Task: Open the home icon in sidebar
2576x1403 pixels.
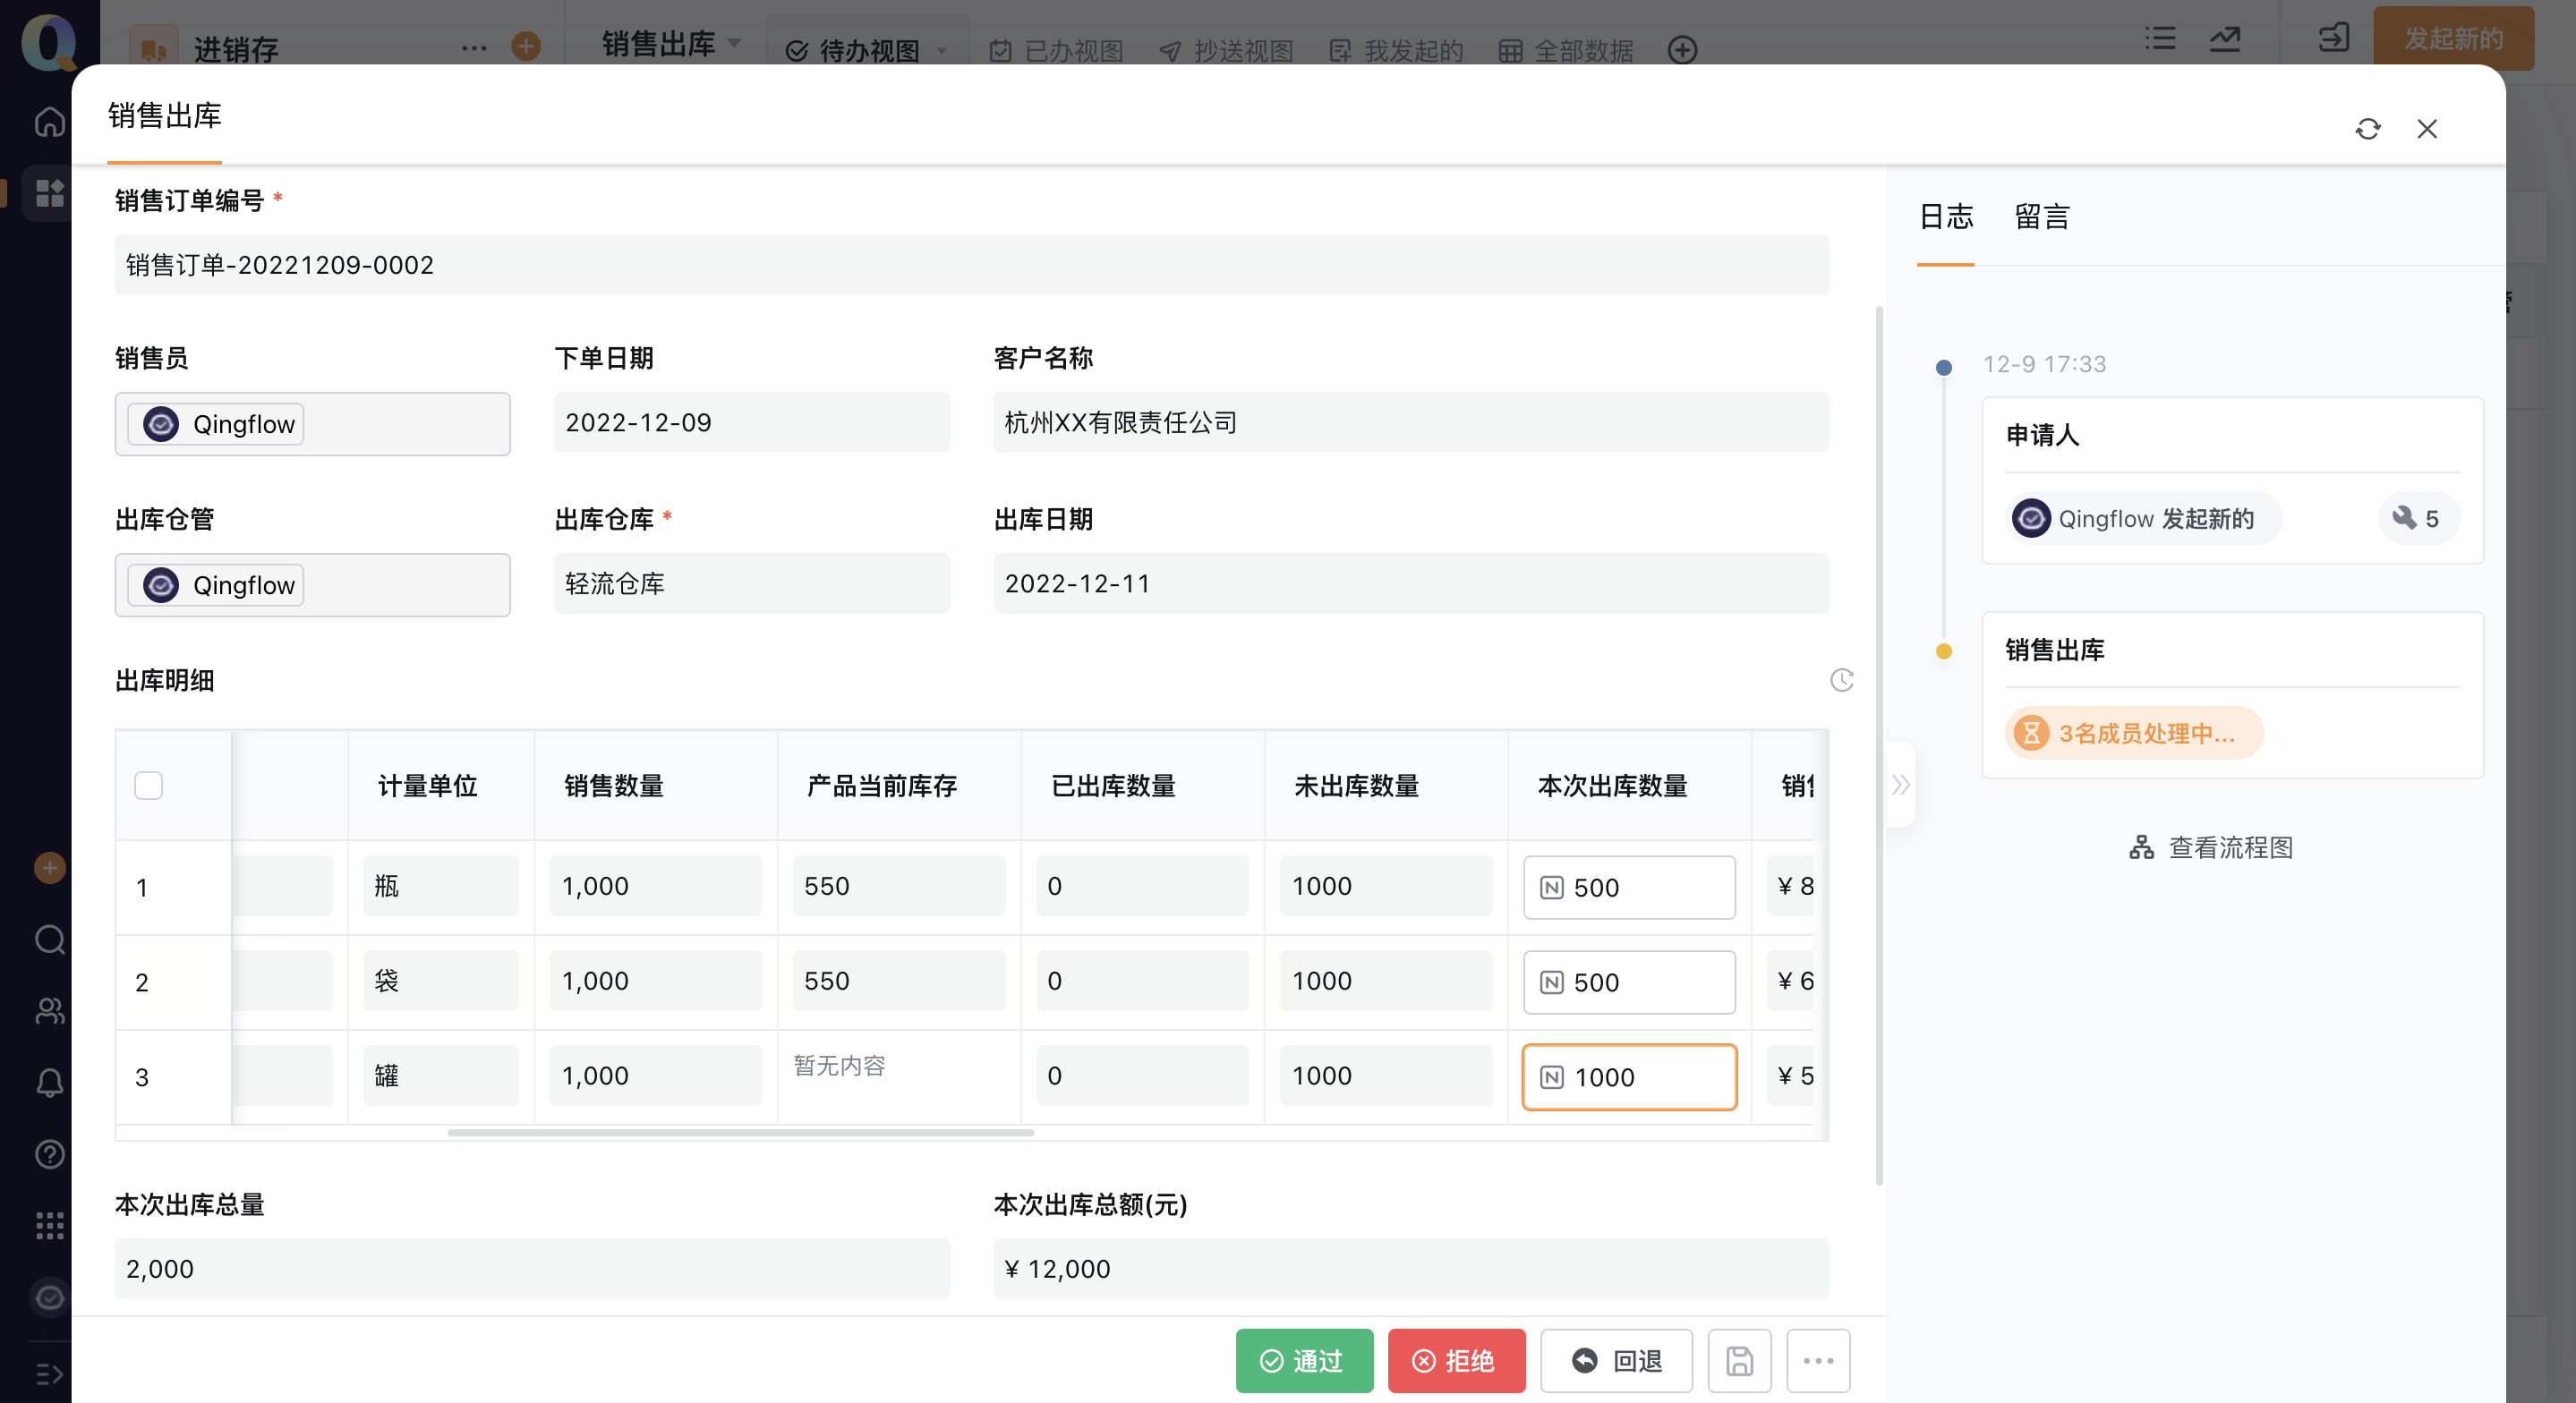Action: click(49, 122)
